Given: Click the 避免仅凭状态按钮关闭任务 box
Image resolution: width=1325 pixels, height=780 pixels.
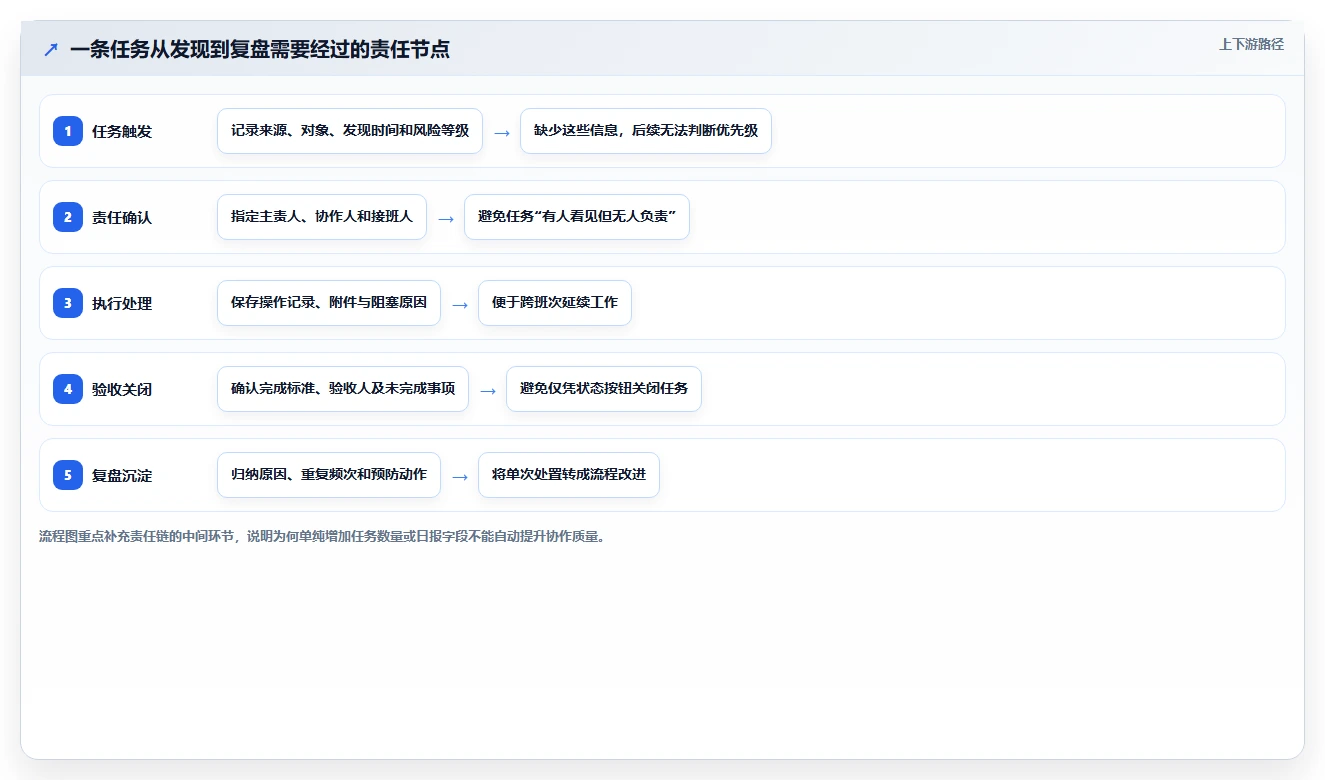Looking at the screenshot, I should tap(604, 389).
